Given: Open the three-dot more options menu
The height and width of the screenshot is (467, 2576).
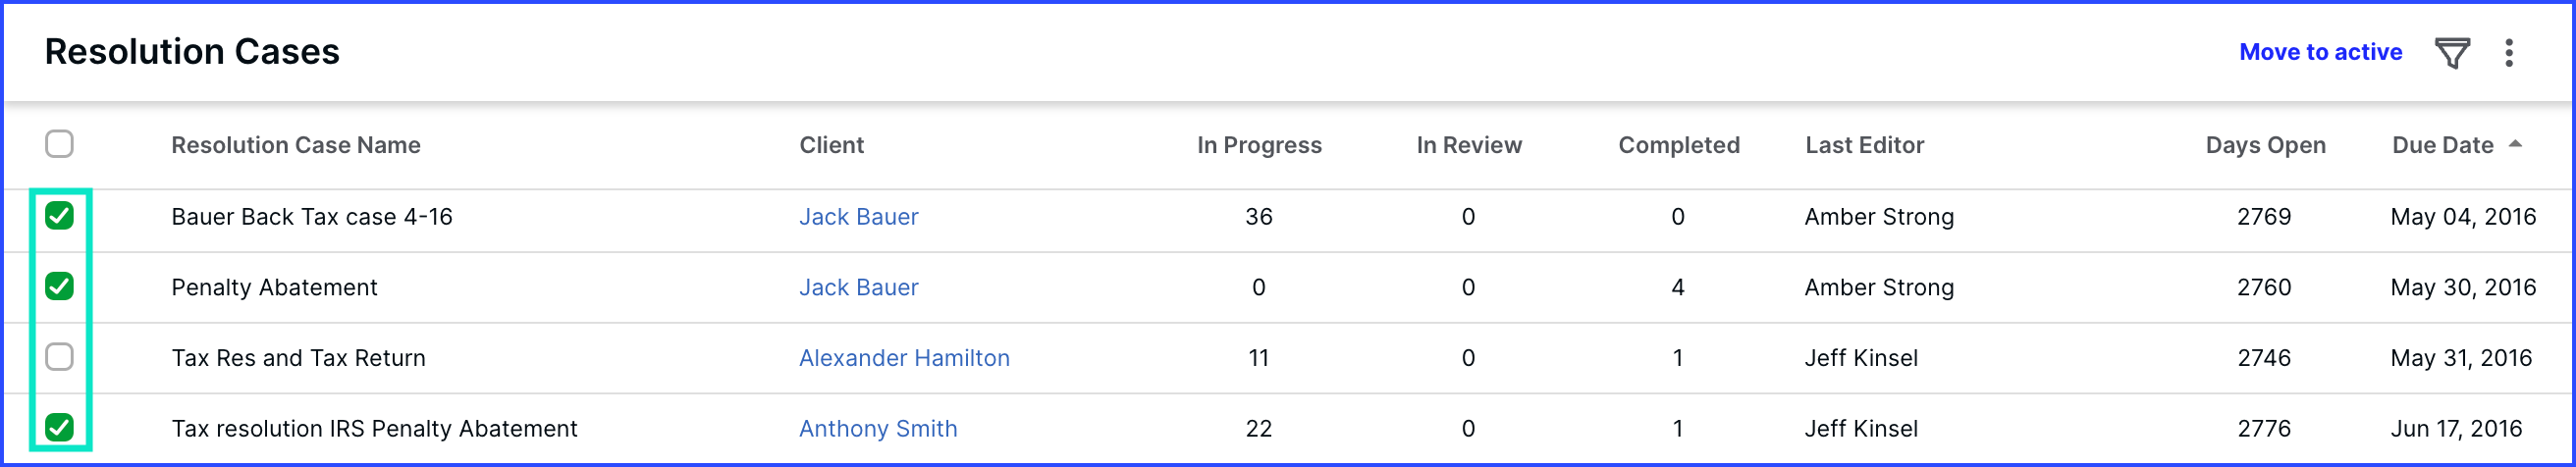Looking at the screenshot, I should 2508,53.
